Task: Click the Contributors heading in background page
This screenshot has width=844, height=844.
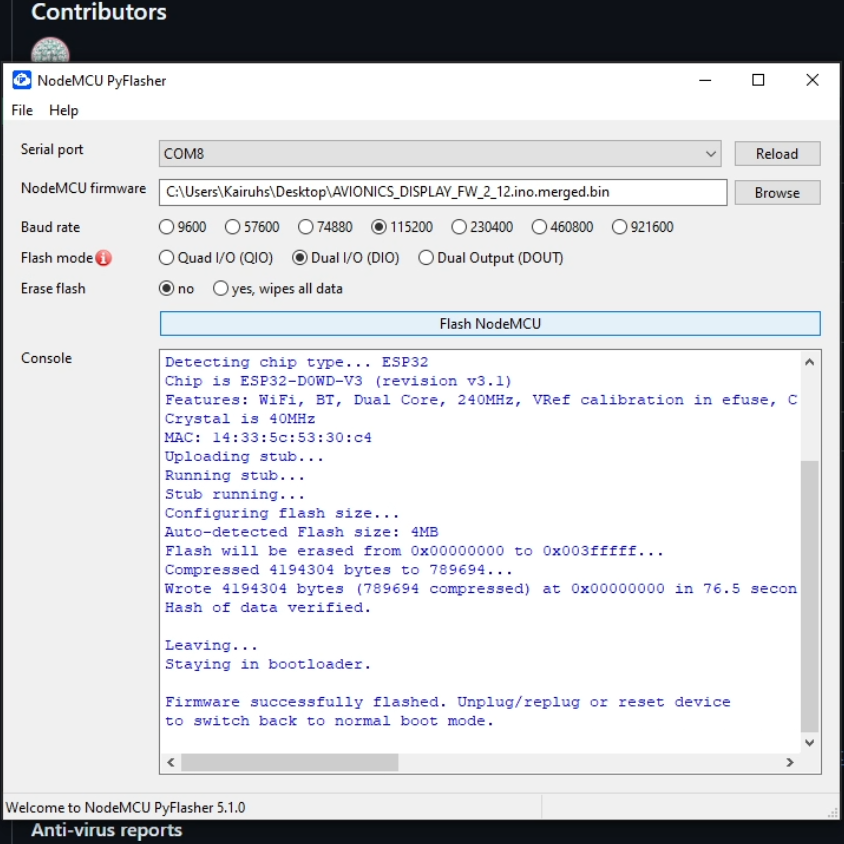Action: [x=99, y=12]
